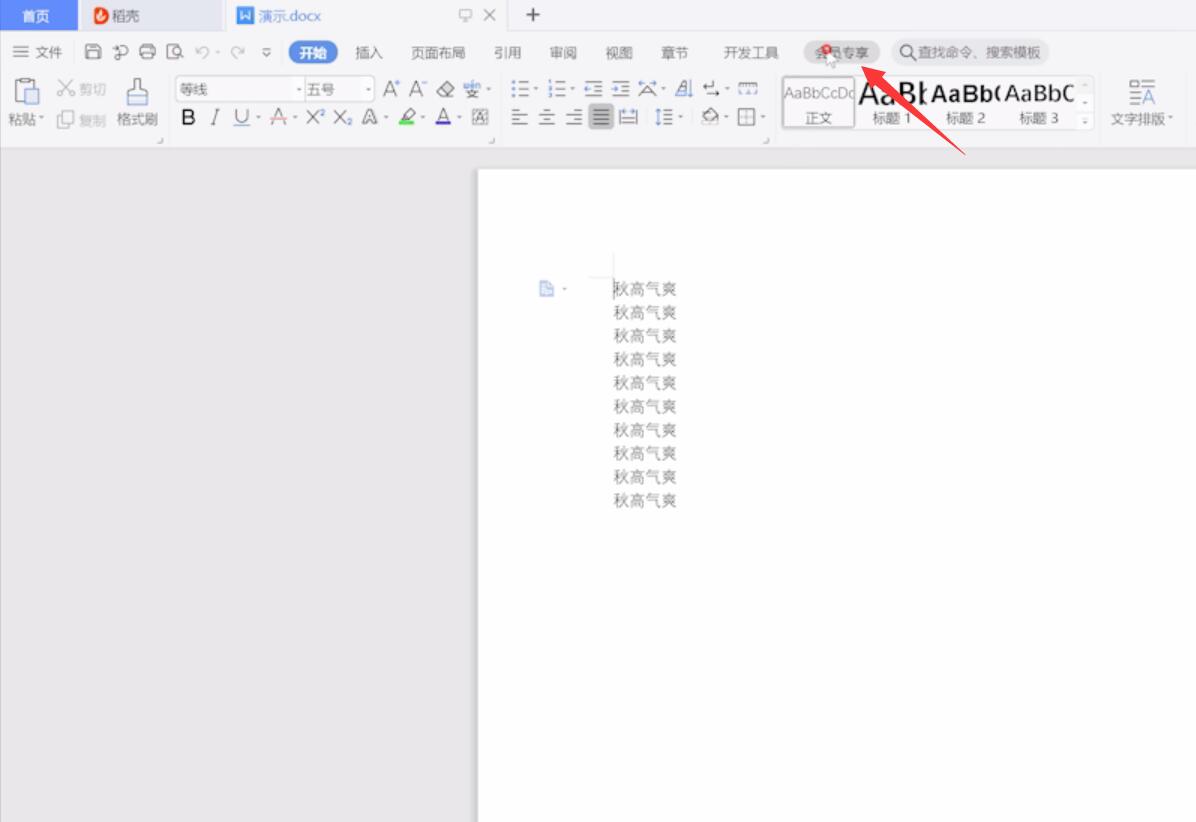Pick the text highlight color
Viewport: 1196px width, 822px height.
pos(407,117)
